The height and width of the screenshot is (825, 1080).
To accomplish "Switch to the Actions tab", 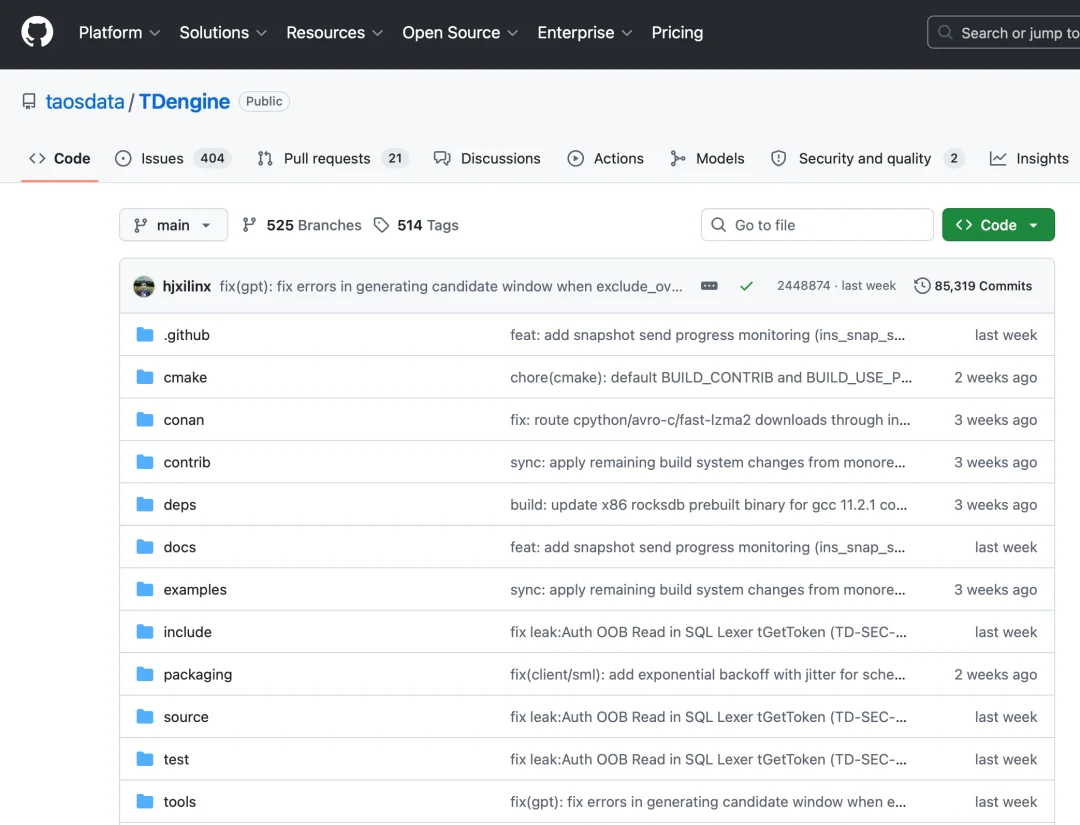I will (605, 158).
